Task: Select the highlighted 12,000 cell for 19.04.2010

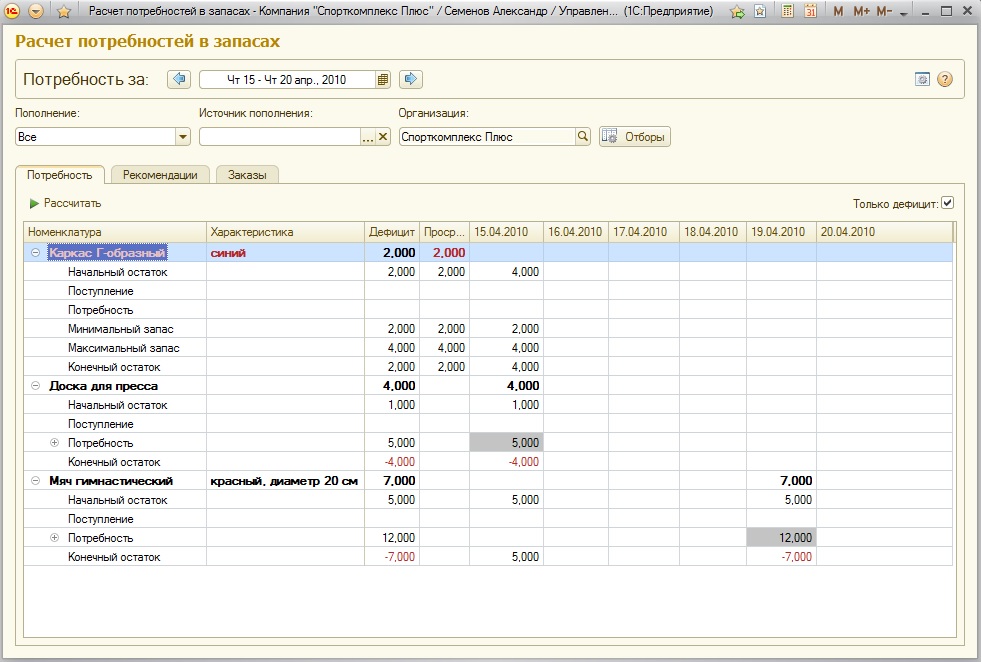Action: coord(781,538)
